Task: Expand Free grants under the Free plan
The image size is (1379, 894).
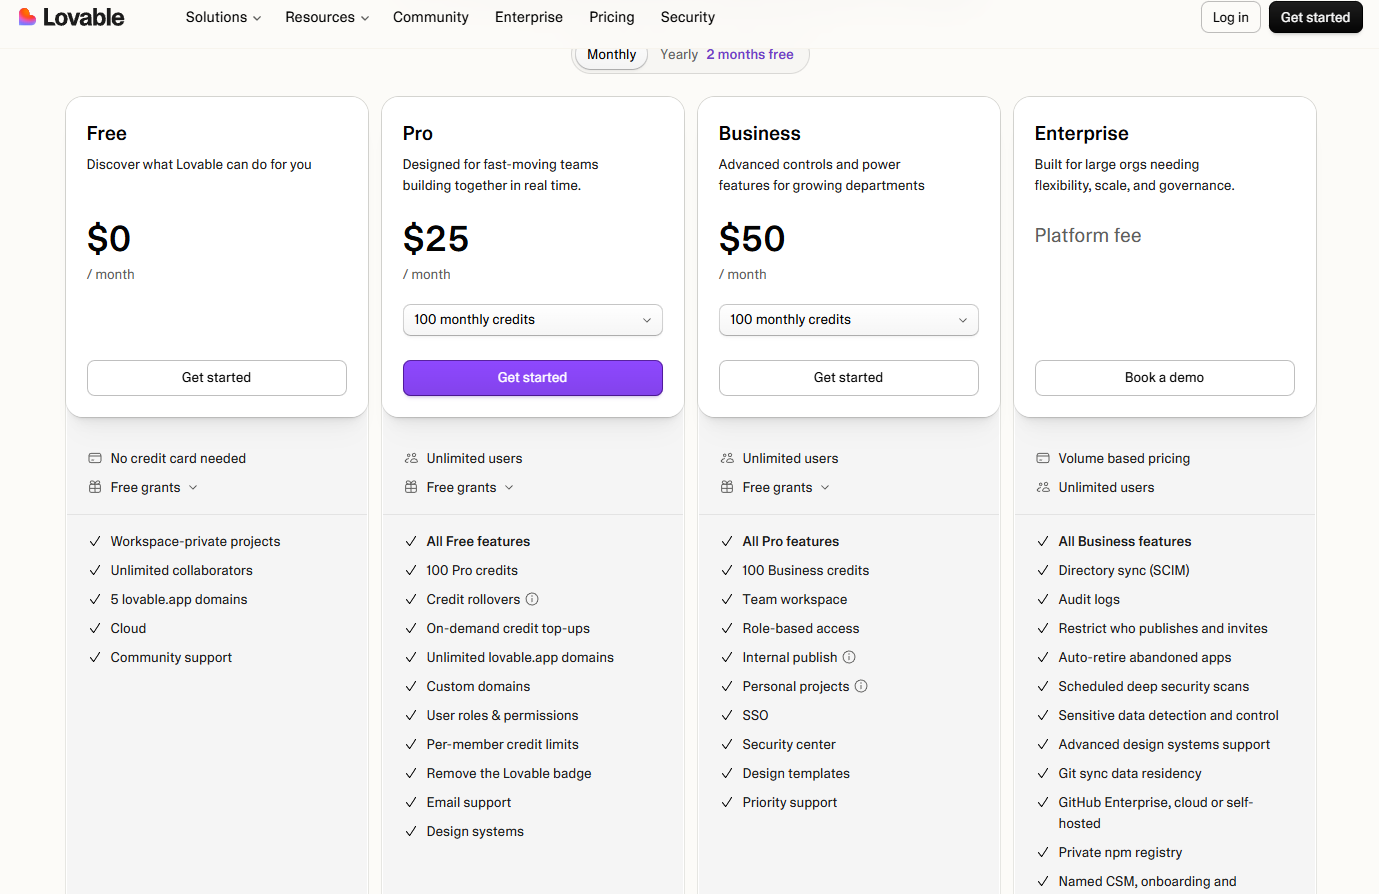Action: click(x=154, y=487)
